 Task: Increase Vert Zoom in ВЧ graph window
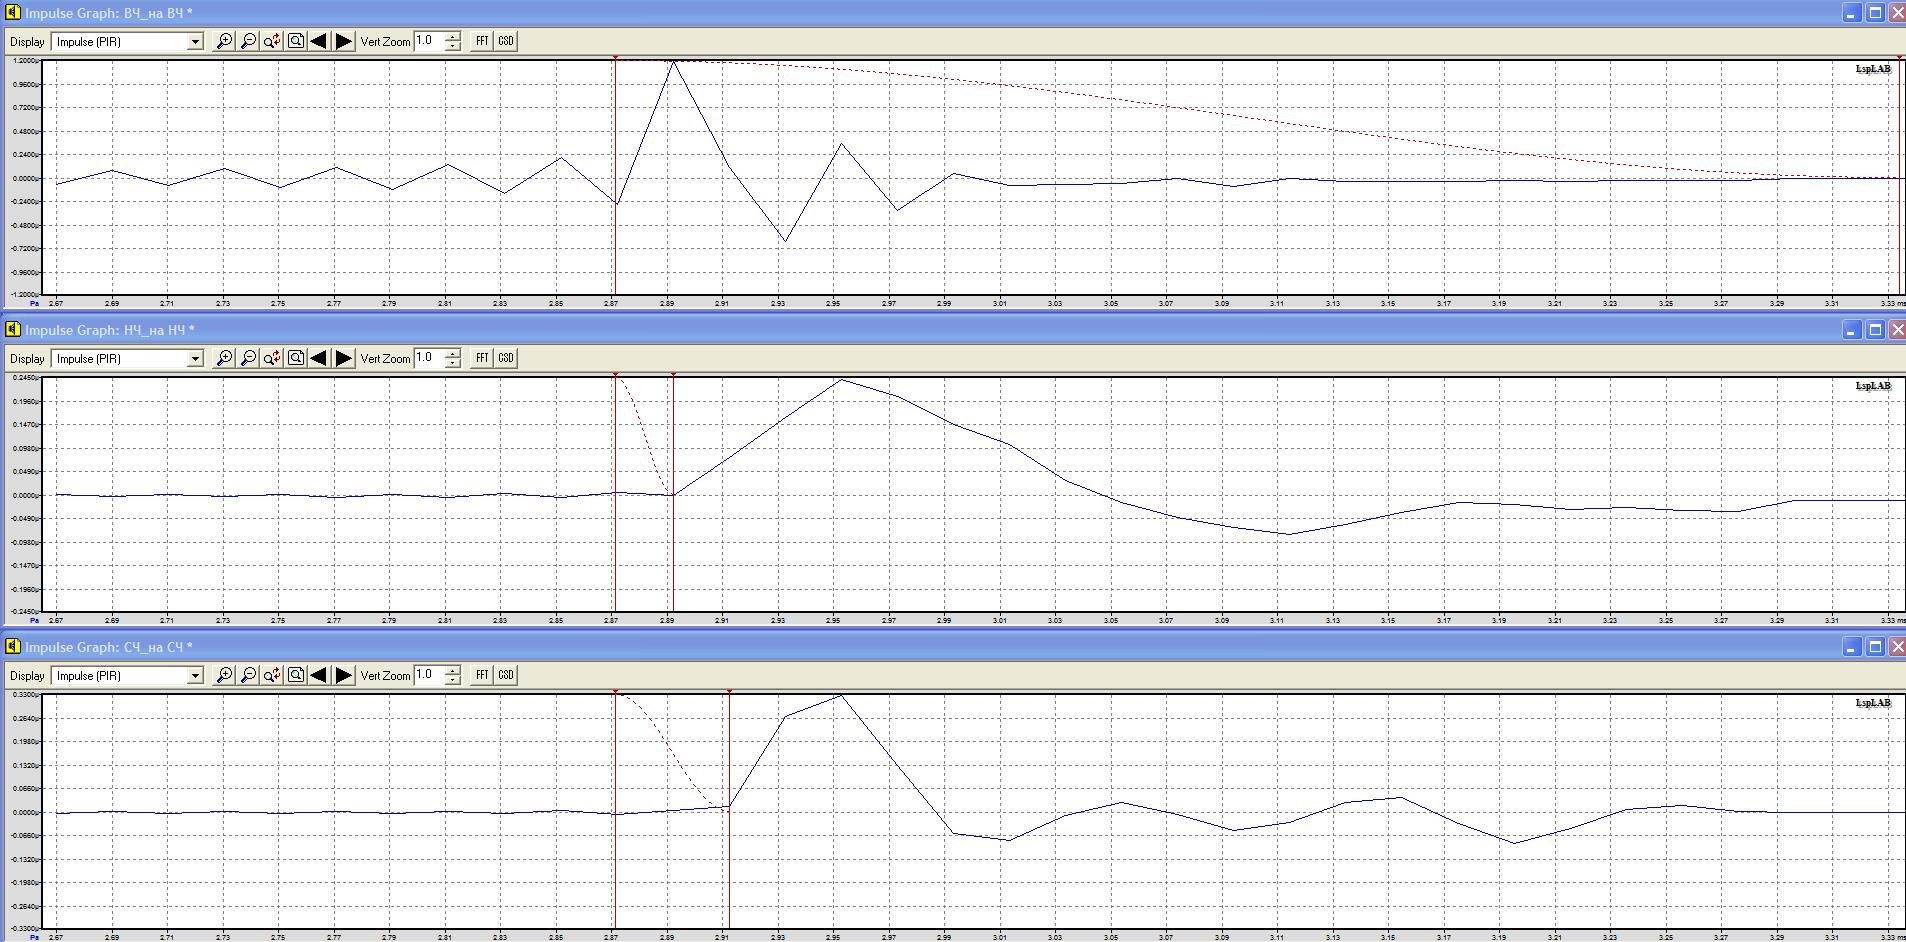(453, 37)
